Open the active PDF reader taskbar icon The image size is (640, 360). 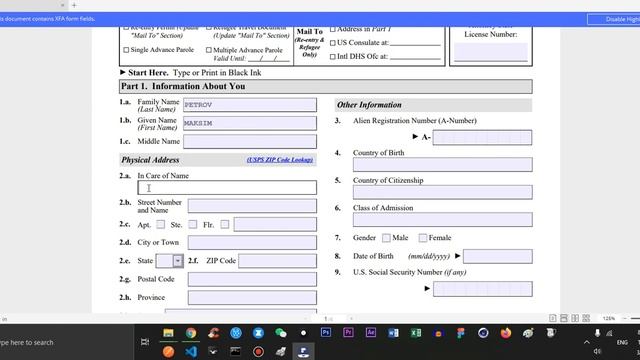coord(303,351)
